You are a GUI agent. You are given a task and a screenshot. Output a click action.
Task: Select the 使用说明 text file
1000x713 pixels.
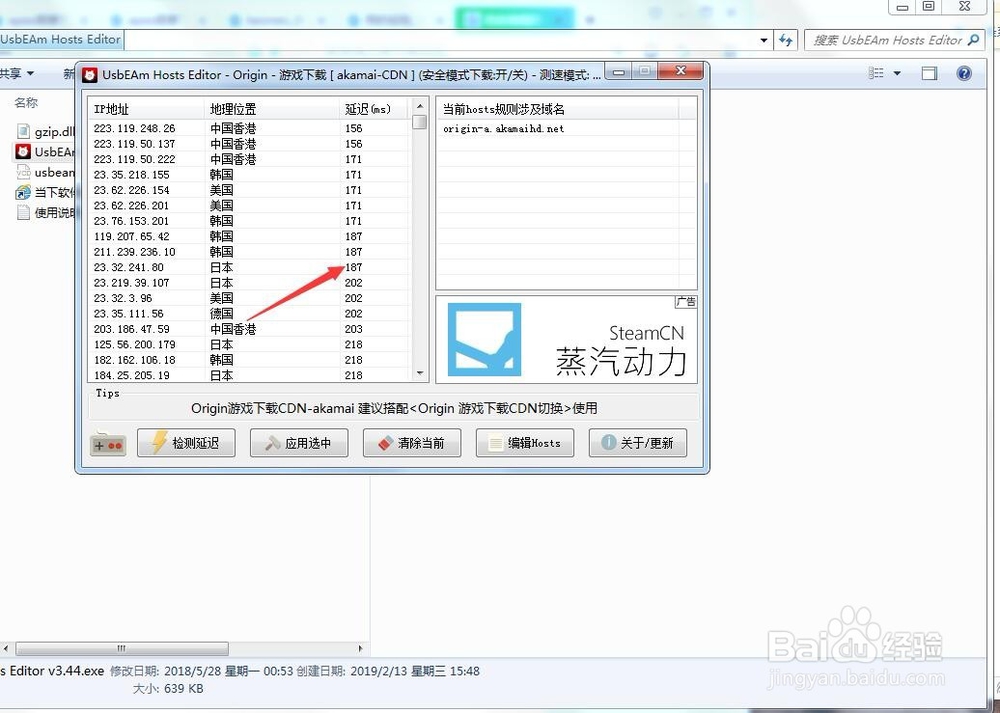45,213
